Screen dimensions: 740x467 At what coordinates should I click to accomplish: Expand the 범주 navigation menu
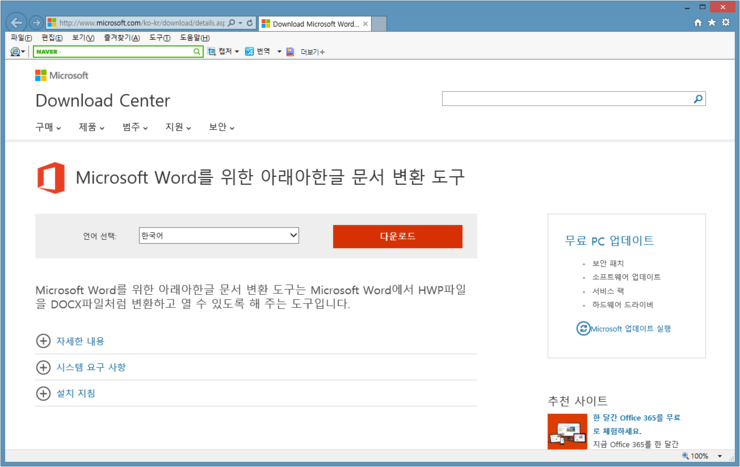pyautogui.click(x=135, y=127)
